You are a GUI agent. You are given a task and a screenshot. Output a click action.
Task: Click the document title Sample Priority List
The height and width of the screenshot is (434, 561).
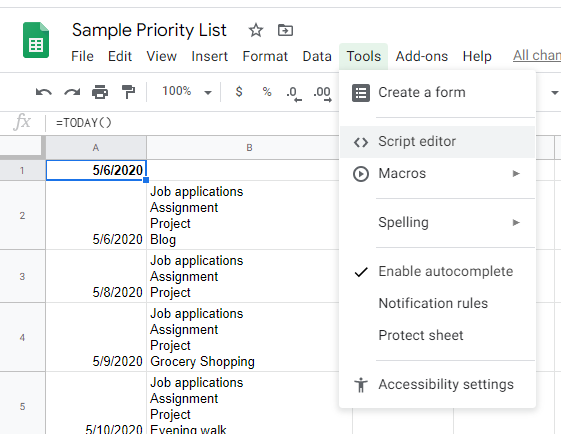tap(149, 30)
